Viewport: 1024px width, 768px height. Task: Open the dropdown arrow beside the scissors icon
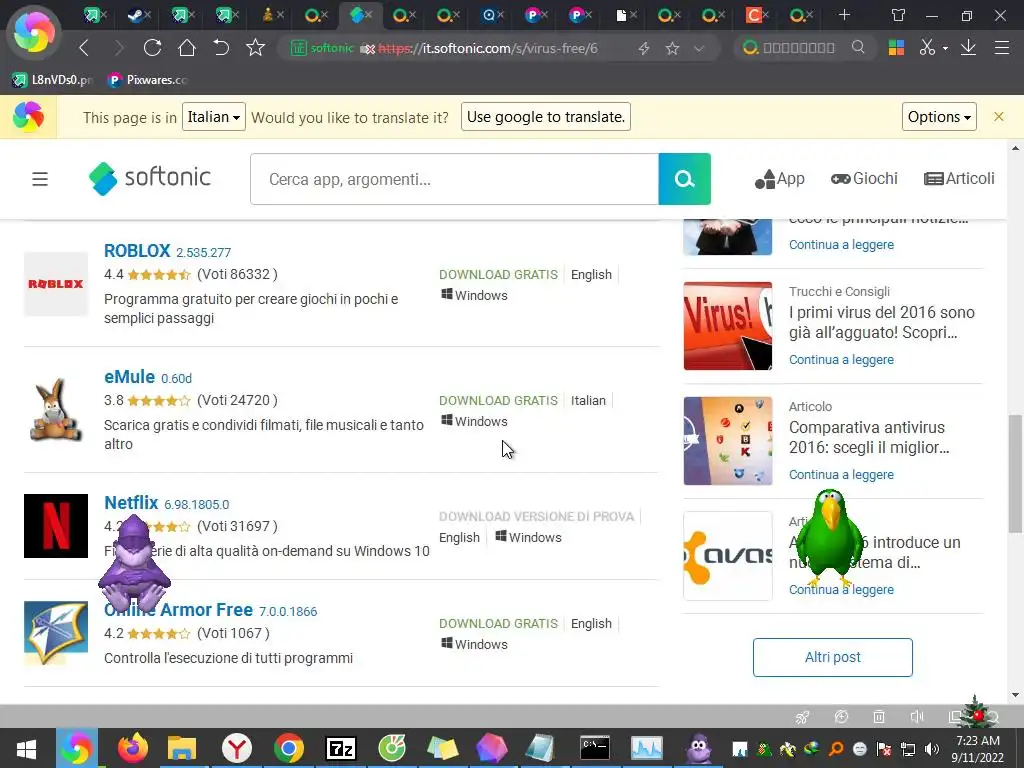[945, 48]
